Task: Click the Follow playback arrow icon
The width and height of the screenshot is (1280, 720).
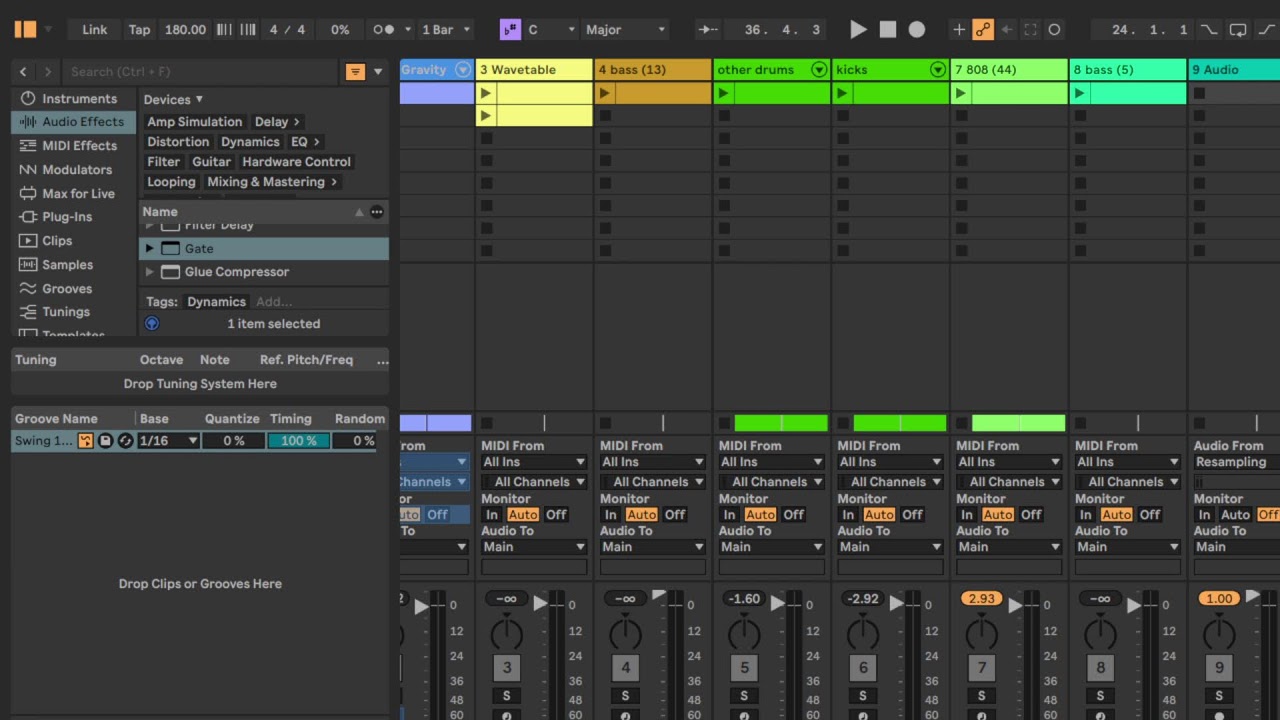Action: point(708,29)
